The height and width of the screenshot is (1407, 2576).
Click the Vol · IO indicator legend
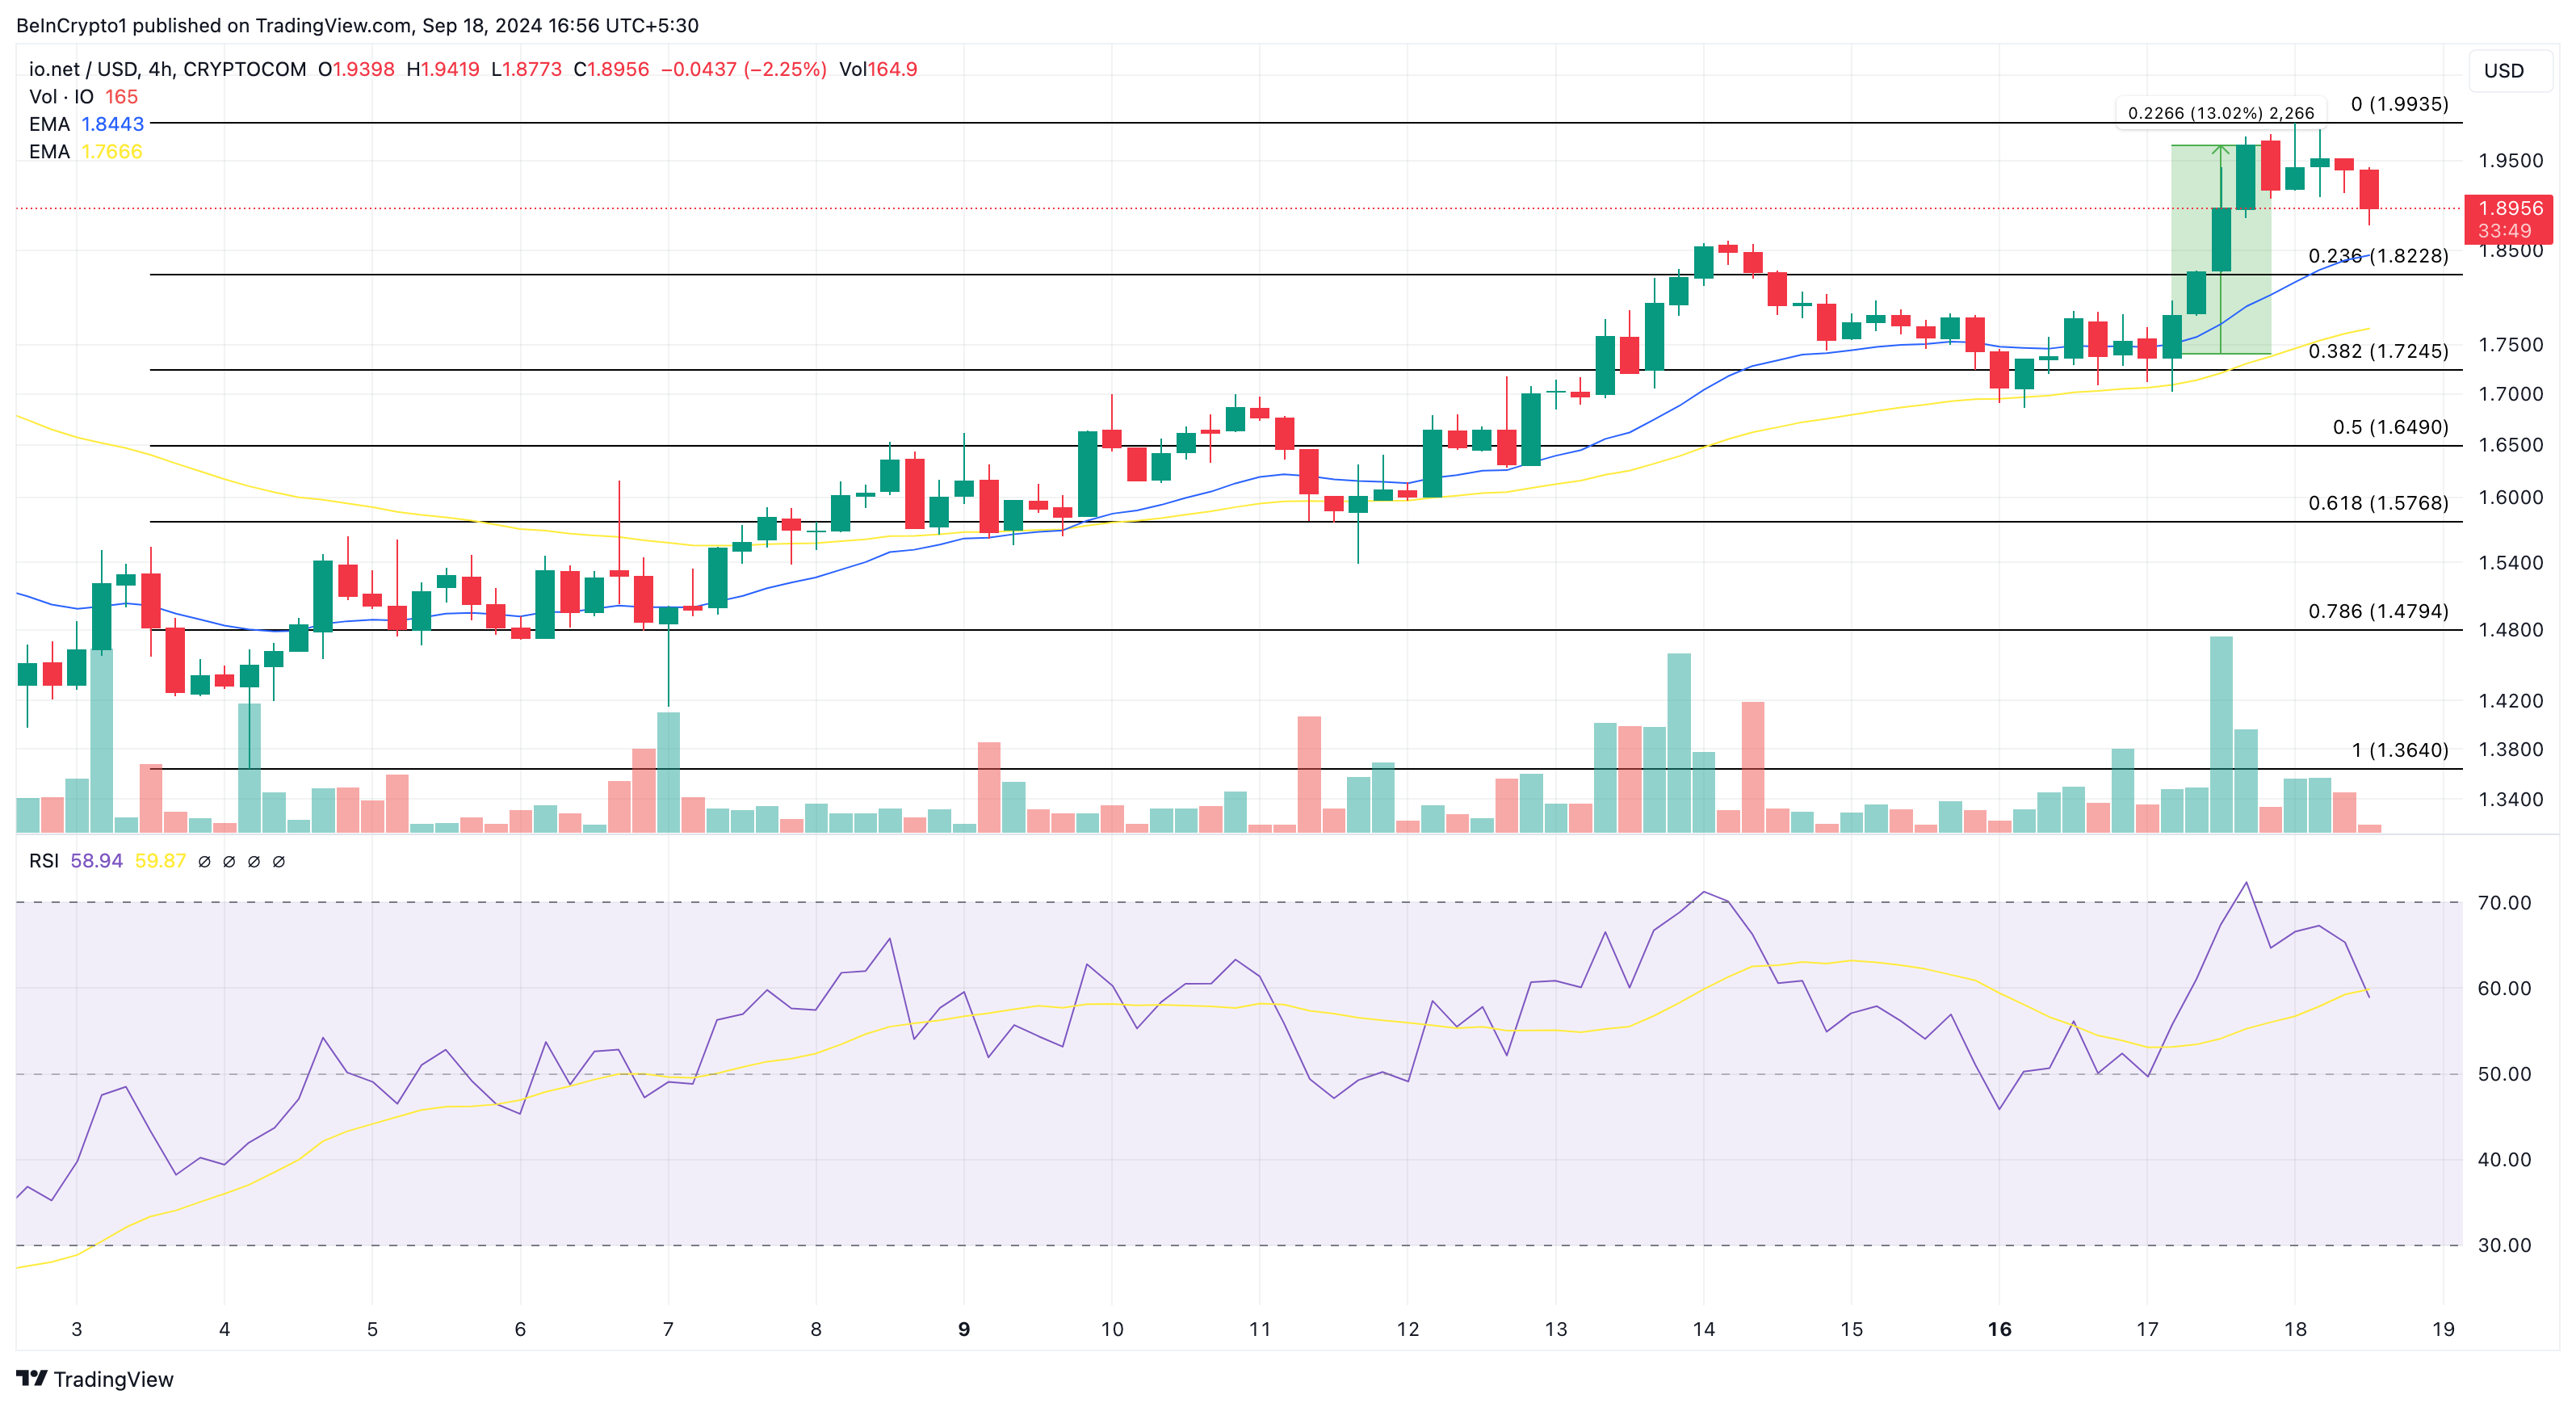pyautogui.click(x=61, y=97)
